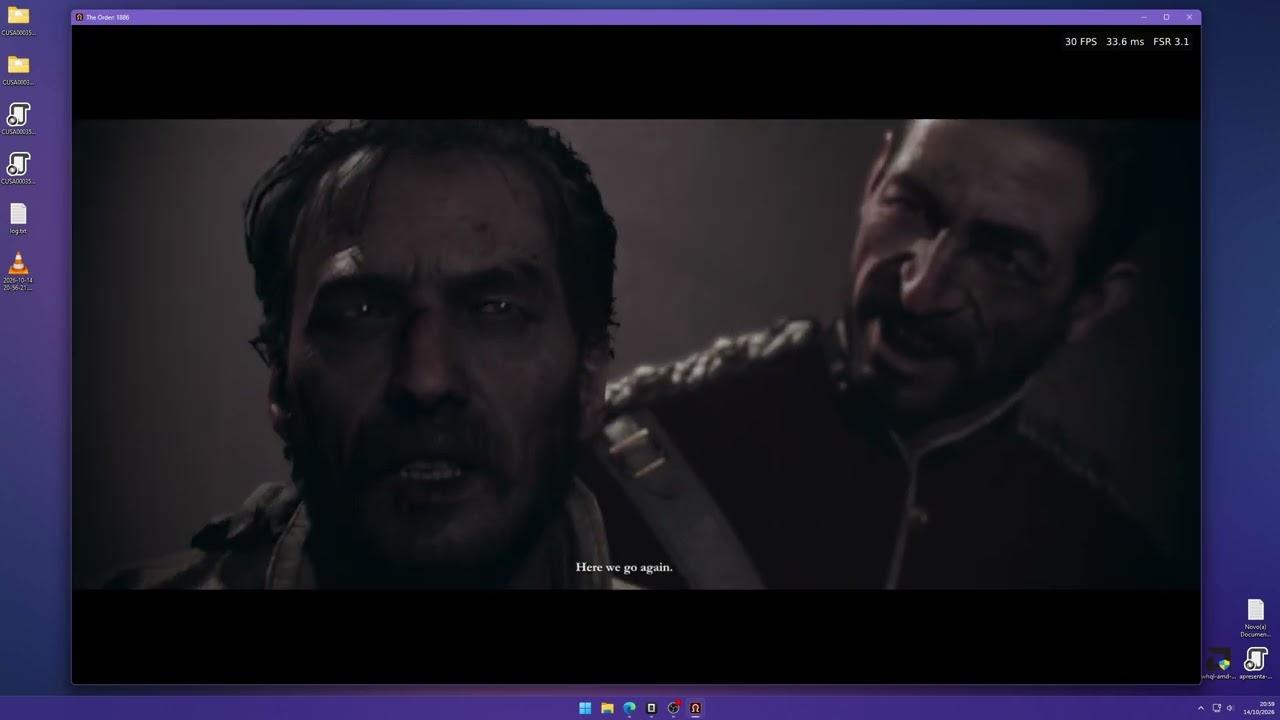
Task: Click the subtitle "Here we go again."
Action: [624, 567]
